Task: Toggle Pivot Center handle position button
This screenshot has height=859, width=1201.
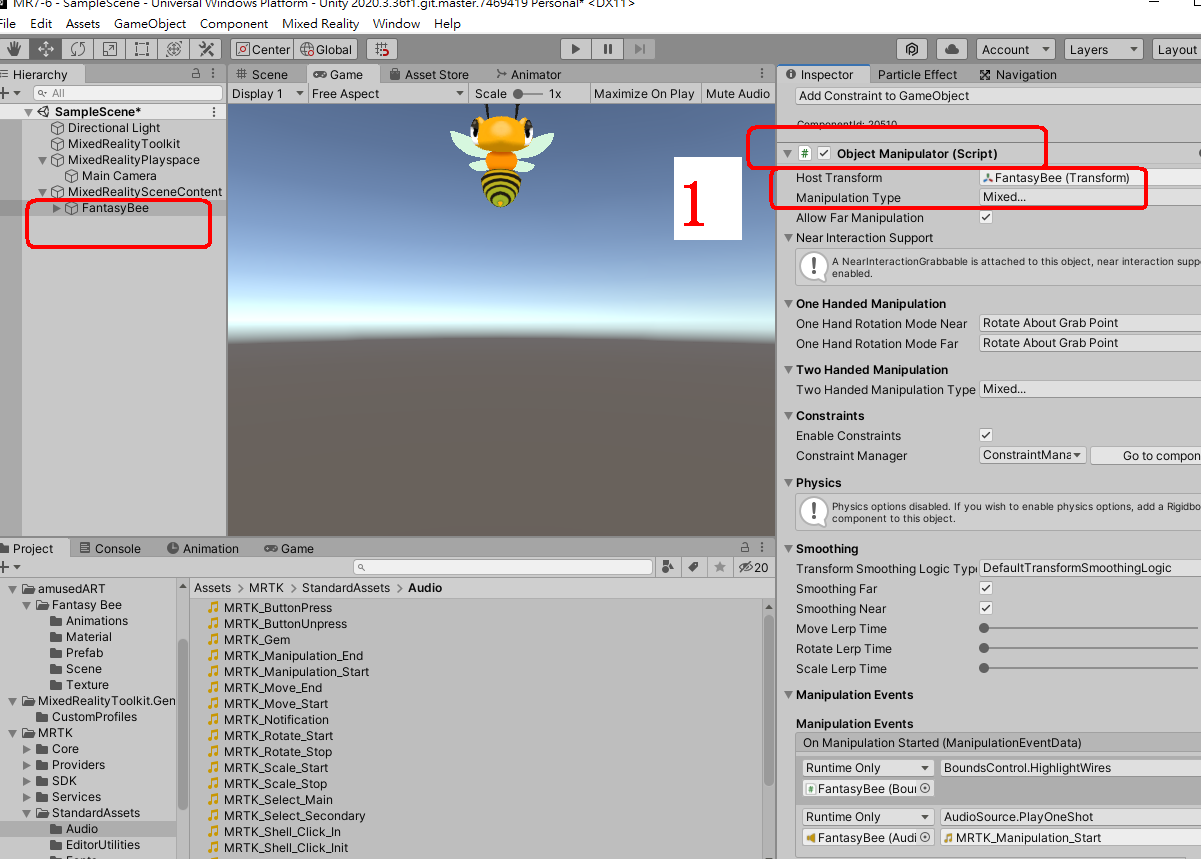Action: tap(262, 49)
